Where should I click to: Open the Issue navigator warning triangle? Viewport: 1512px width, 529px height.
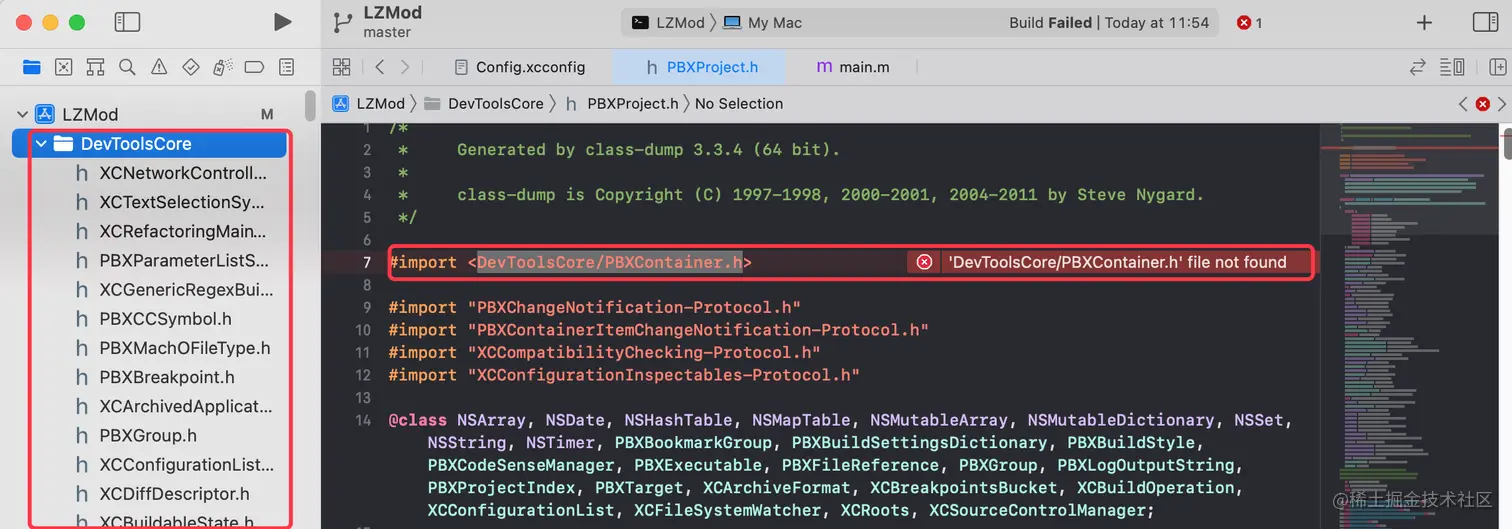pyautogui.click(x=159, y=67)
